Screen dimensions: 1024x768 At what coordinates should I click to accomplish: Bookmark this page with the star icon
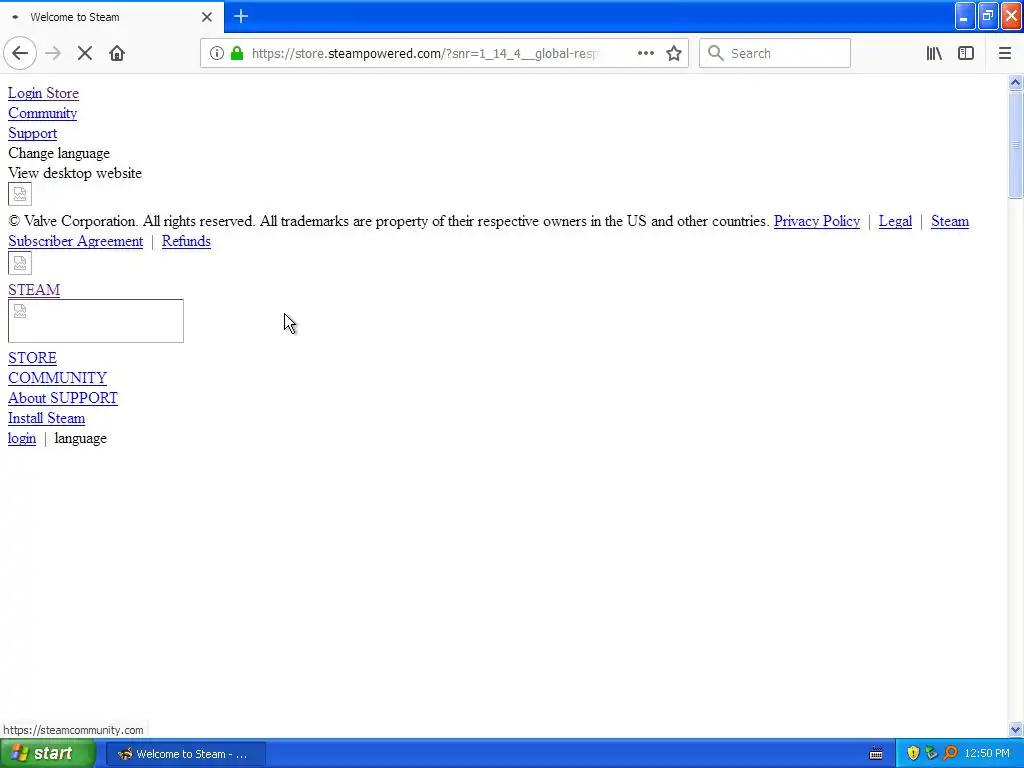tap(674, 54)
